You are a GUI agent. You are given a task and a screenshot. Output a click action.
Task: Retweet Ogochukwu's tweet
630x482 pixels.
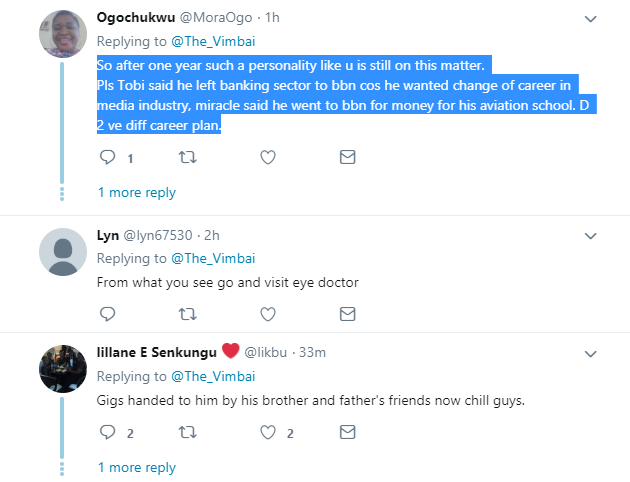[x=187, y=157]
